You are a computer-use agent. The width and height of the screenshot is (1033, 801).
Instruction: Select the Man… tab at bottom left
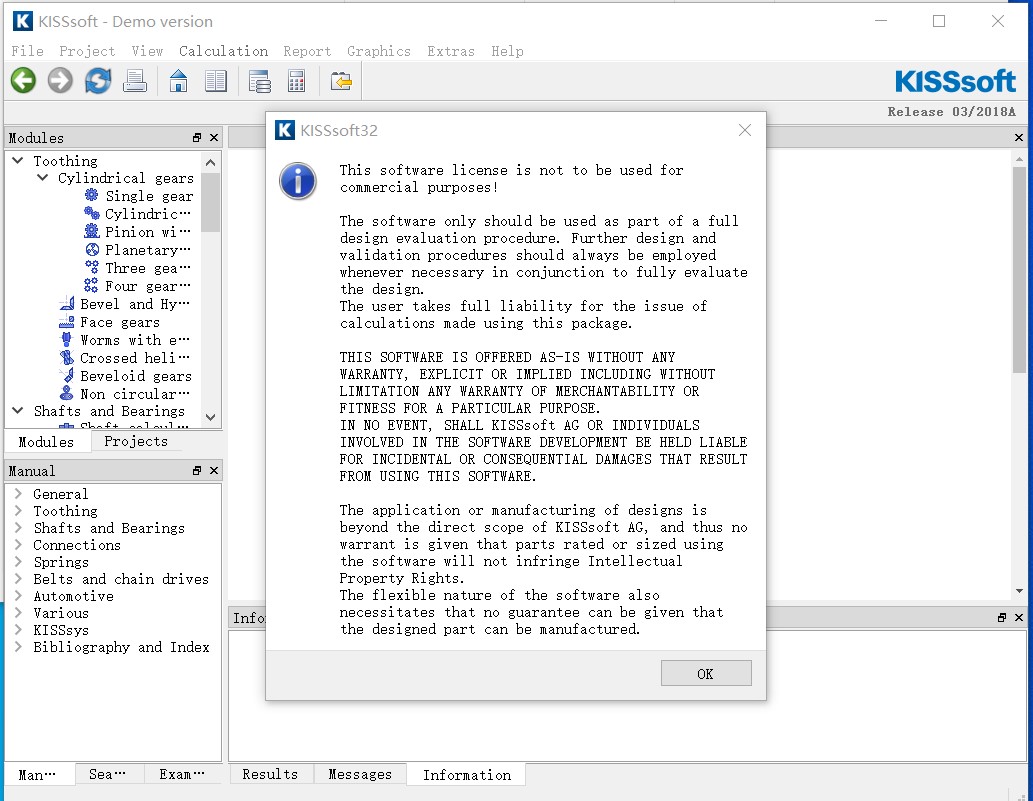pyautogui.click(x=37, y=775)
